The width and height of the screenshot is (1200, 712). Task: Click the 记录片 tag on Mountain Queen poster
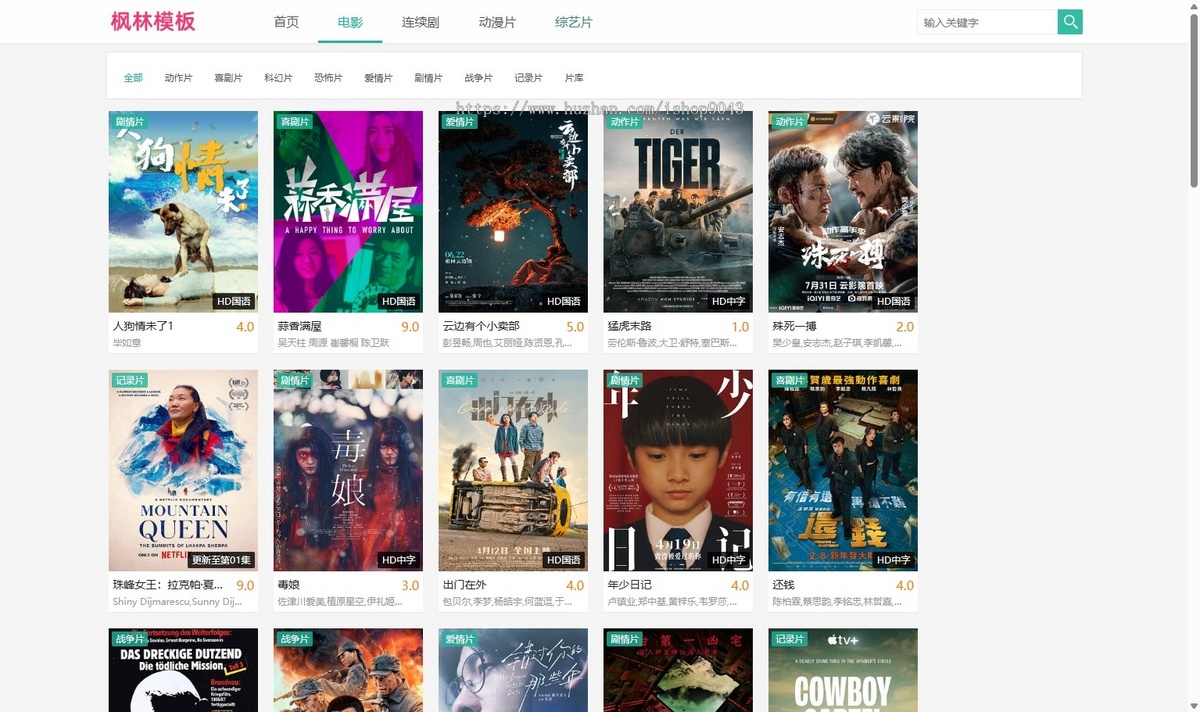pos(129,380)
